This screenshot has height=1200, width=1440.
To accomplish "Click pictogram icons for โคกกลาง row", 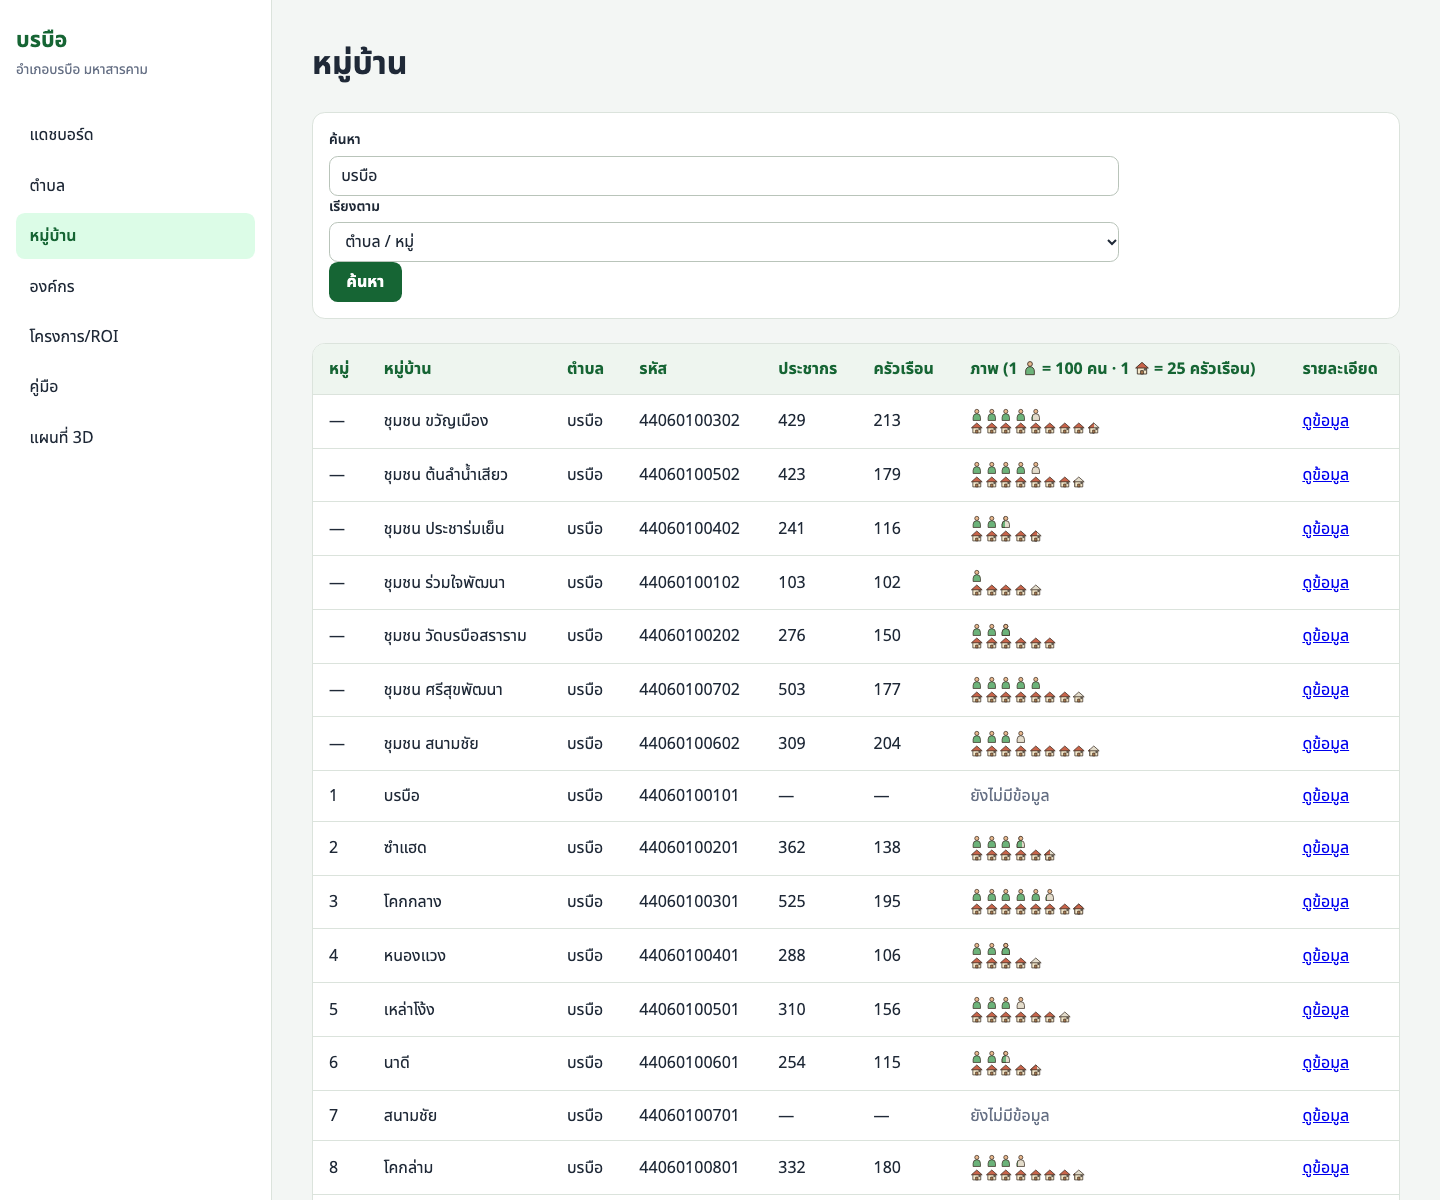I will pos(1028,902).
